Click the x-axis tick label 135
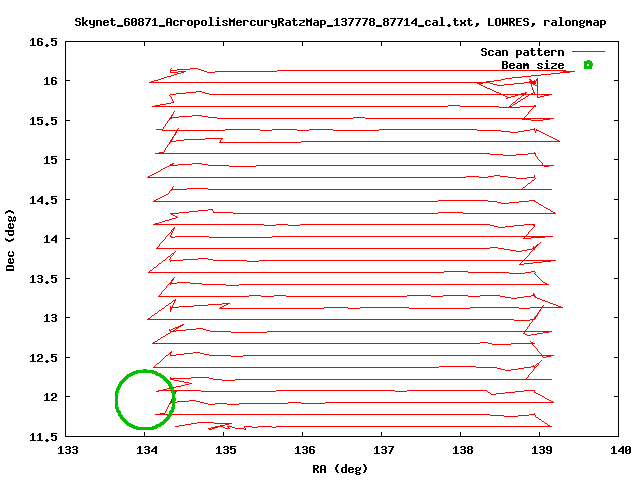This screenshot has width=640, height=480. 226,450
